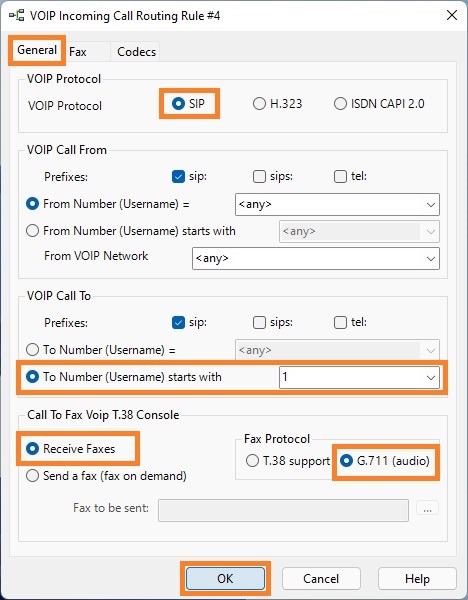Select From Number (Username) starts with option
468x600 pixels.
(x=130, y=231)
